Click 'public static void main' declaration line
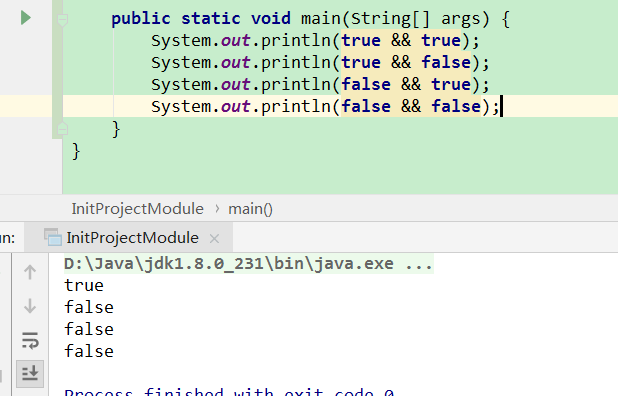 click(311, 19)
